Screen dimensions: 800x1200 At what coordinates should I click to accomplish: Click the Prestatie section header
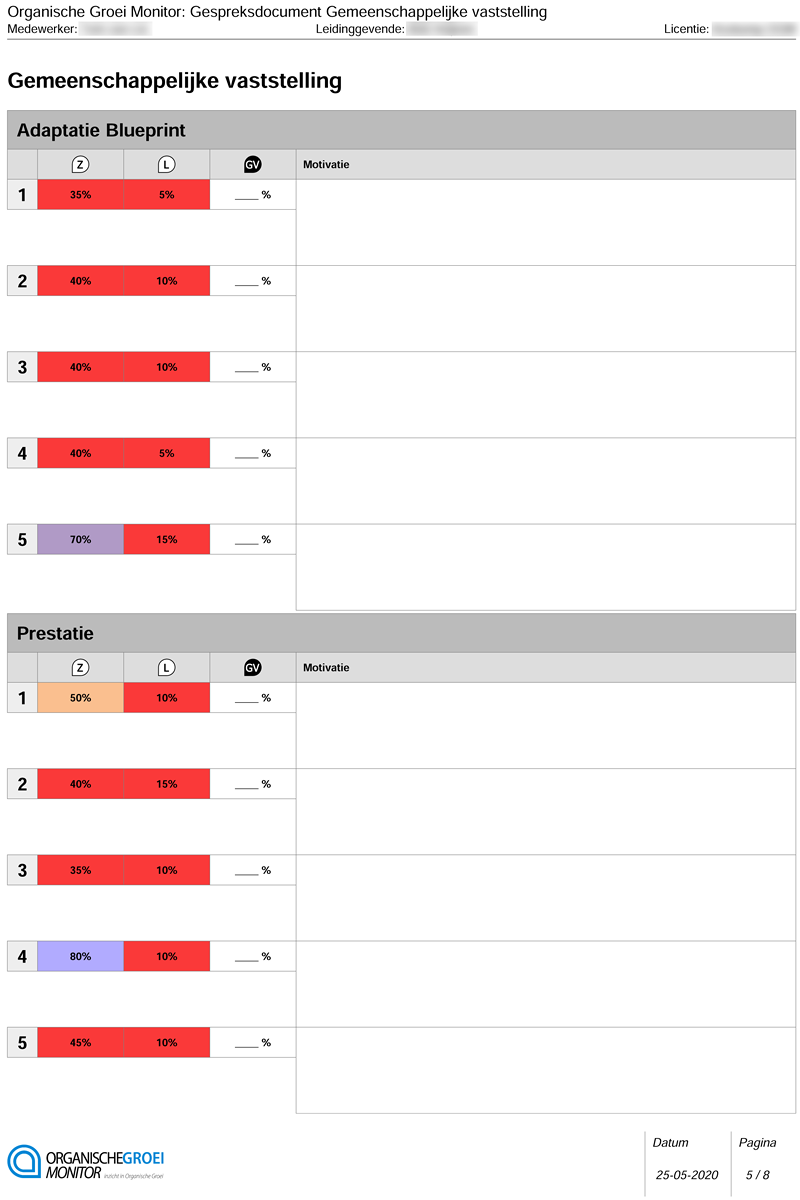pyautogui.click(x=401, y=633)
